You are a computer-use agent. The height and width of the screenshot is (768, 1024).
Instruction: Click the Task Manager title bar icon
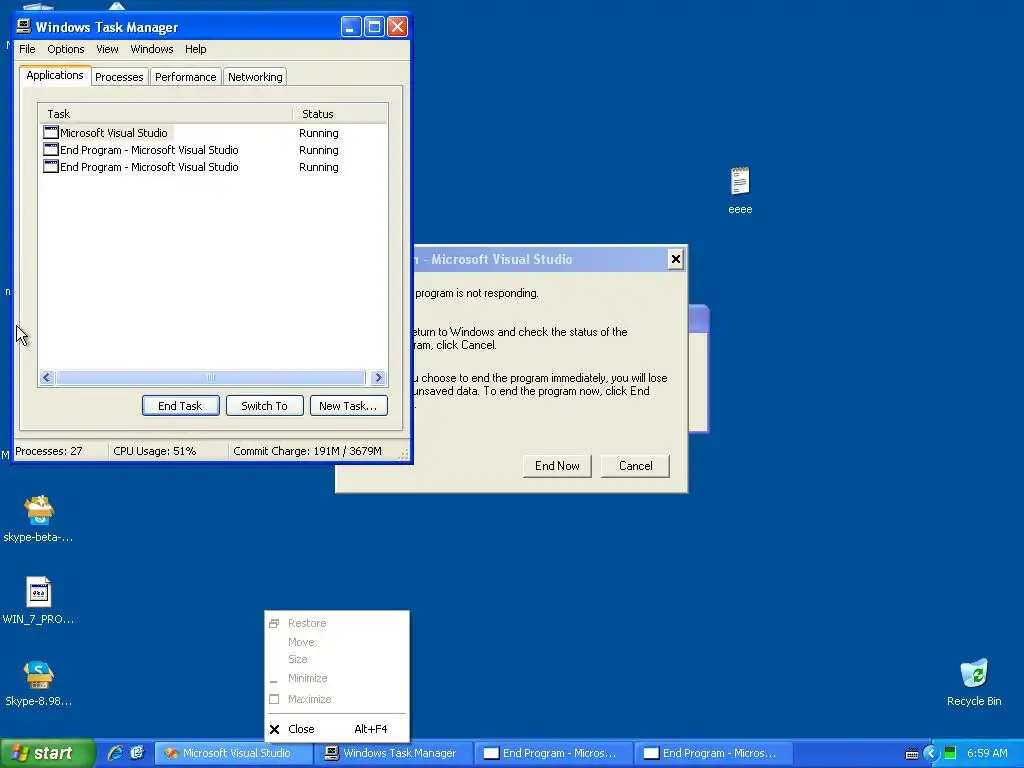[x=24, y=26]
